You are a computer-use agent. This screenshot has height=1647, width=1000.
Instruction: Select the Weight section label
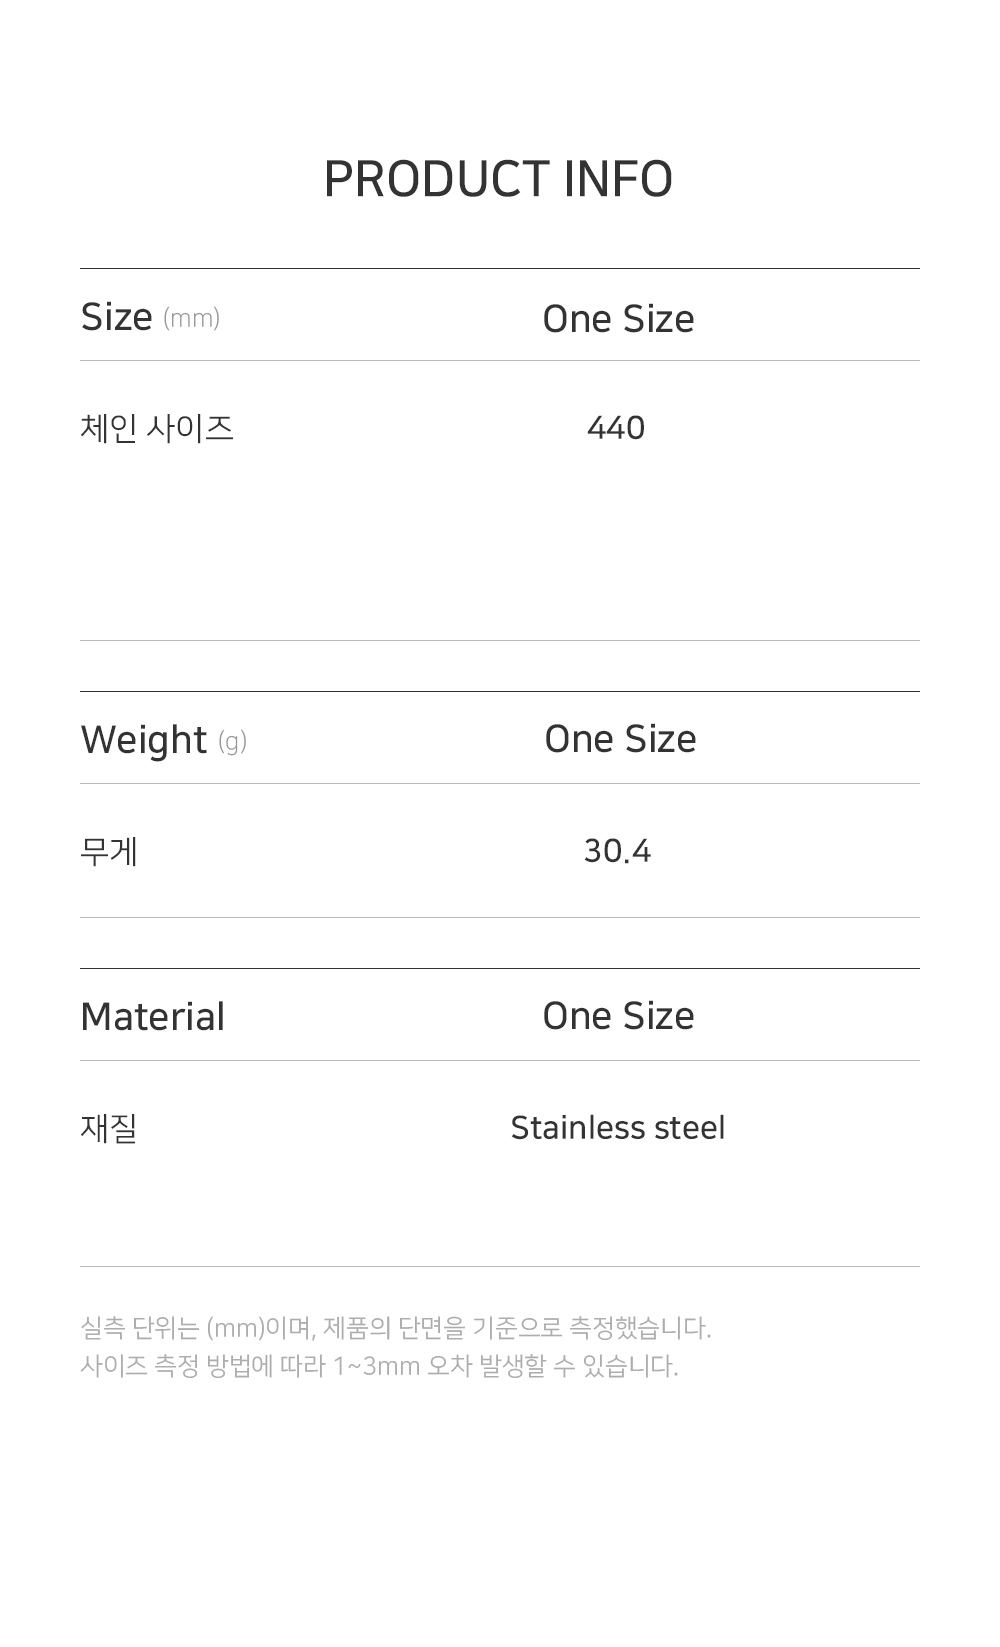coord(143,740)
